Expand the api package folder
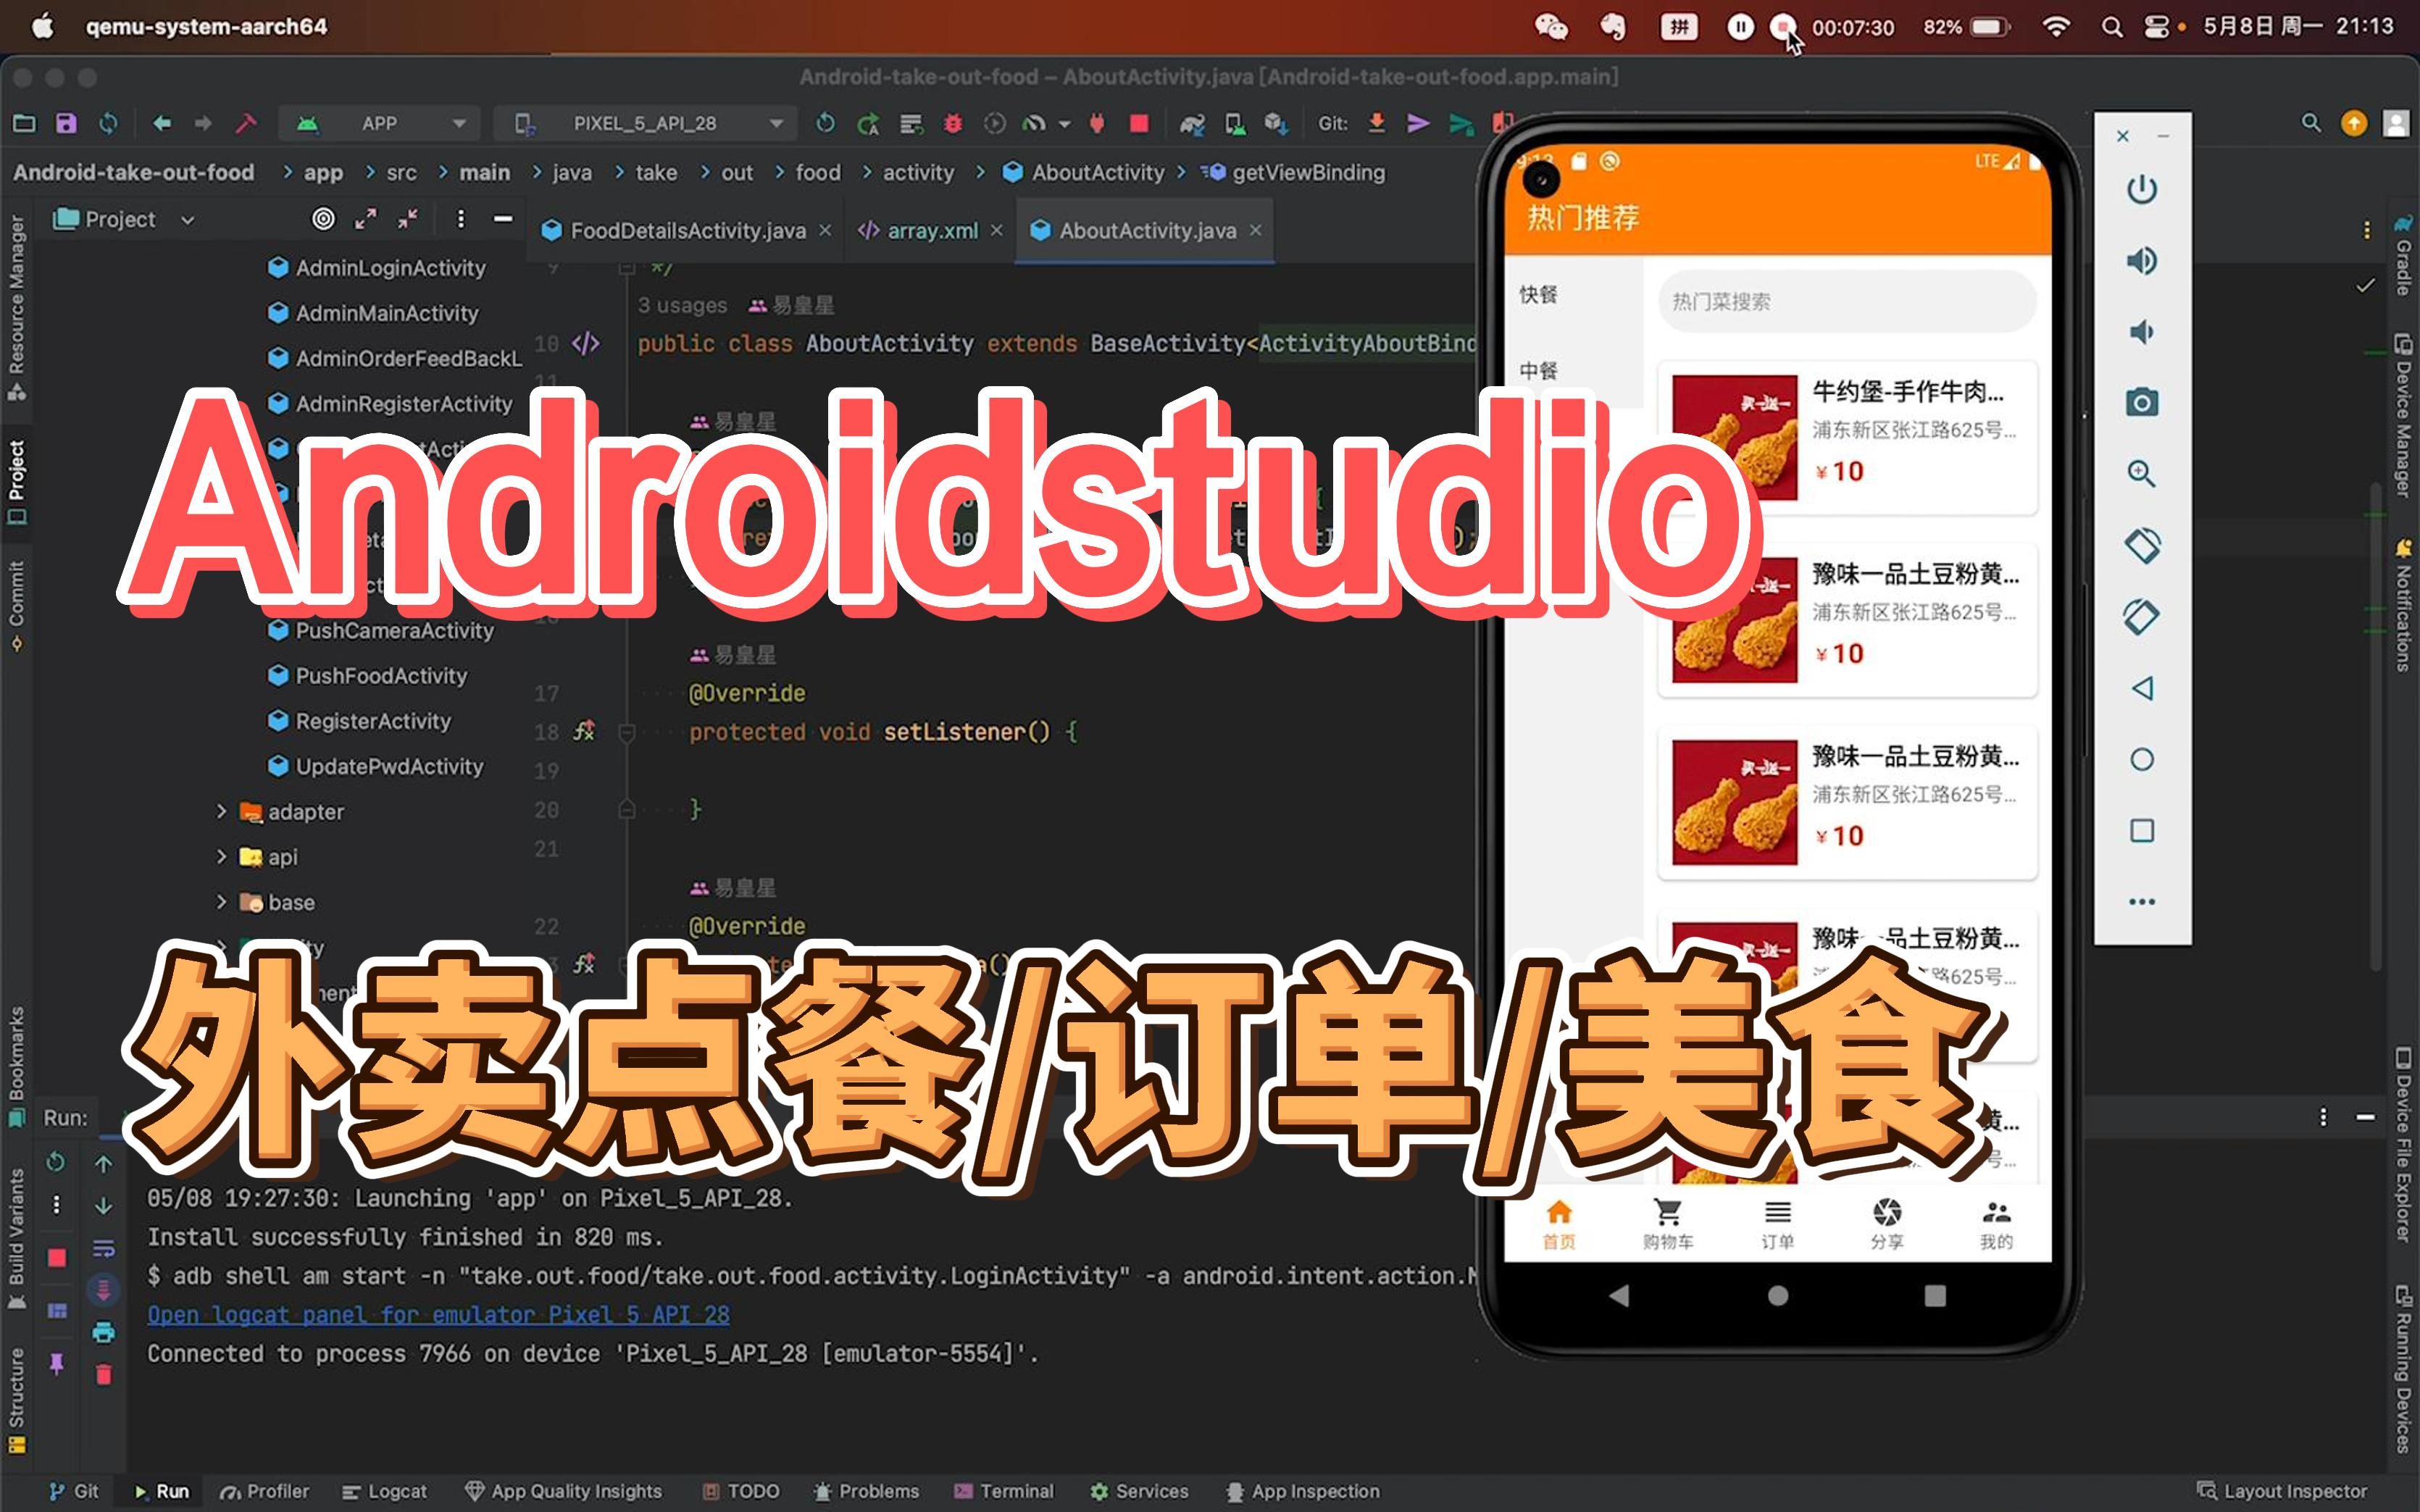2420x1512 pixels. [x=222, y=856]
